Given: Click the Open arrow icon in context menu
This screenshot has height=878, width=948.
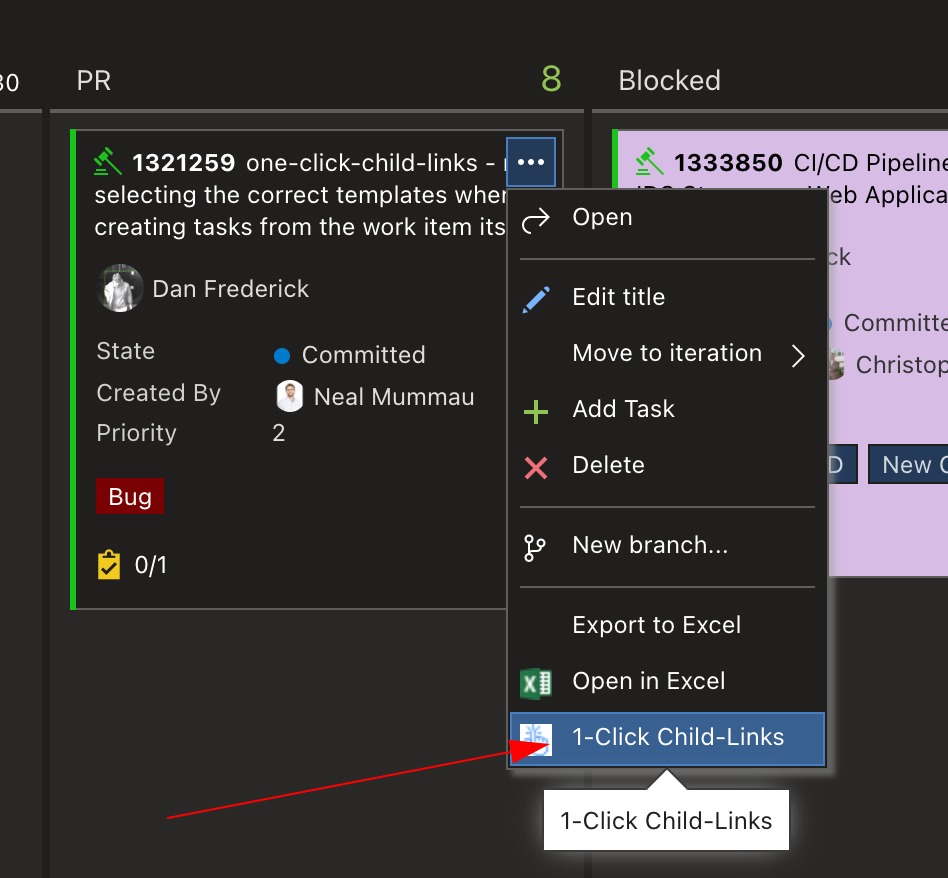Looking at the screenshot, I should pos(536,218).
